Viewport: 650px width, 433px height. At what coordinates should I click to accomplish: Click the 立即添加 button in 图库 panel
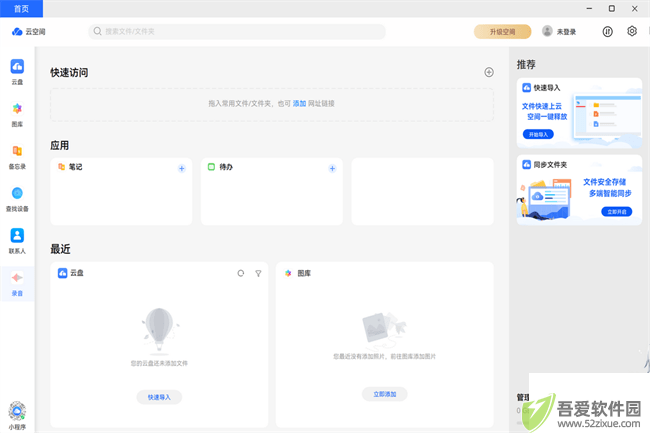coord(385,394)
